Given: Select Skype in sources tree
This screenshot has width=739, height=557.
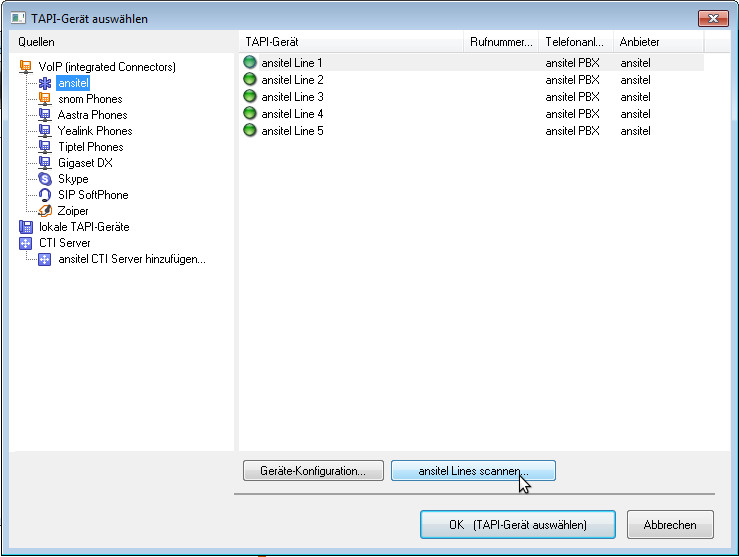Looking at the screenshot, I should tap(73, 179).
